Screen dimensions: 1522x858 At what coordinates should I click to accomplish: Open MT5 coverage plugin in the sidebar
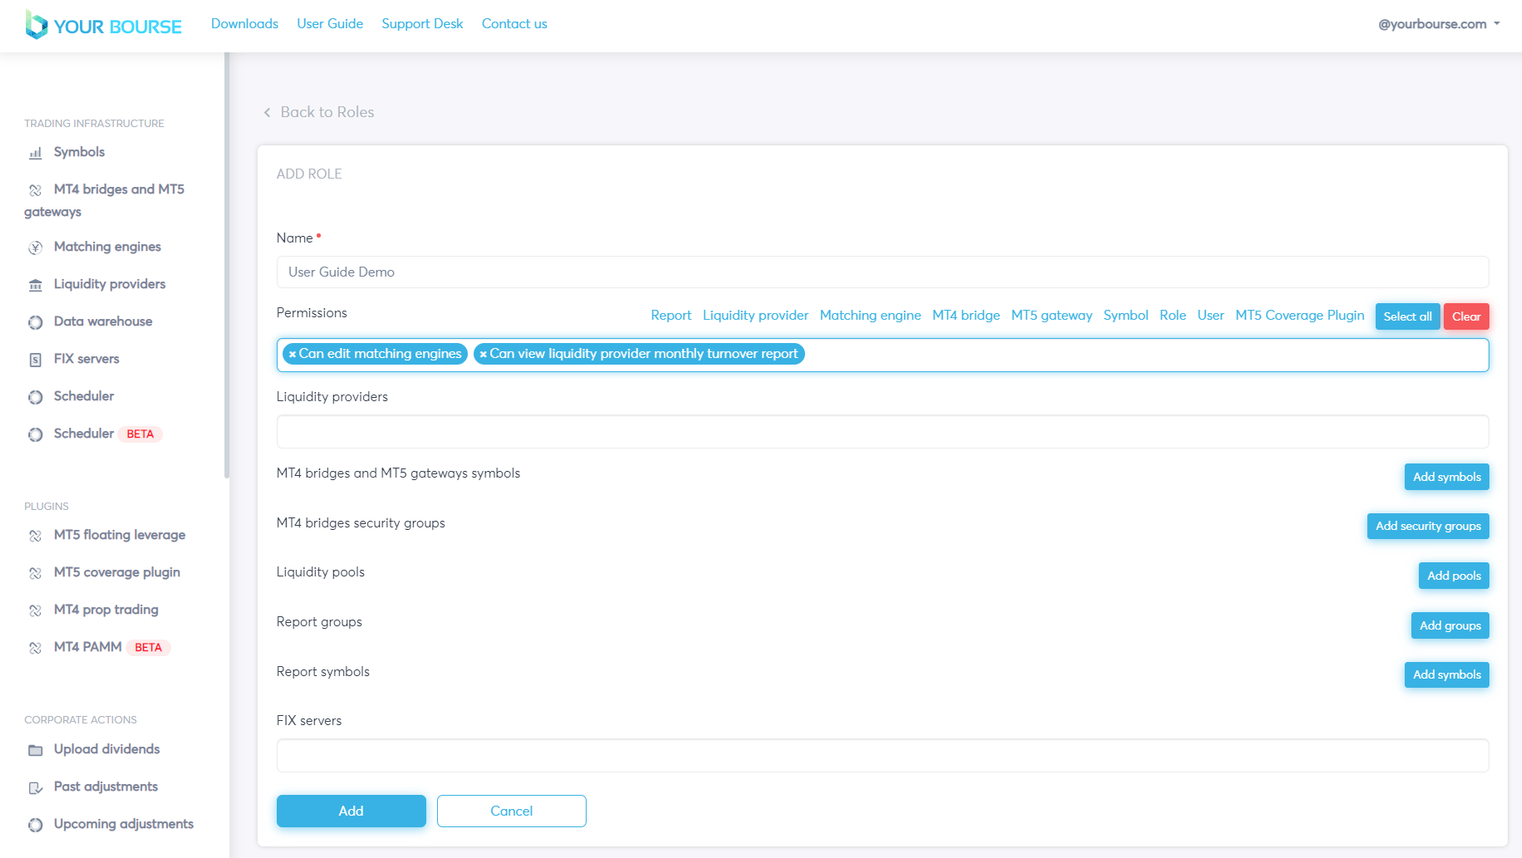[x=117, y=572]
